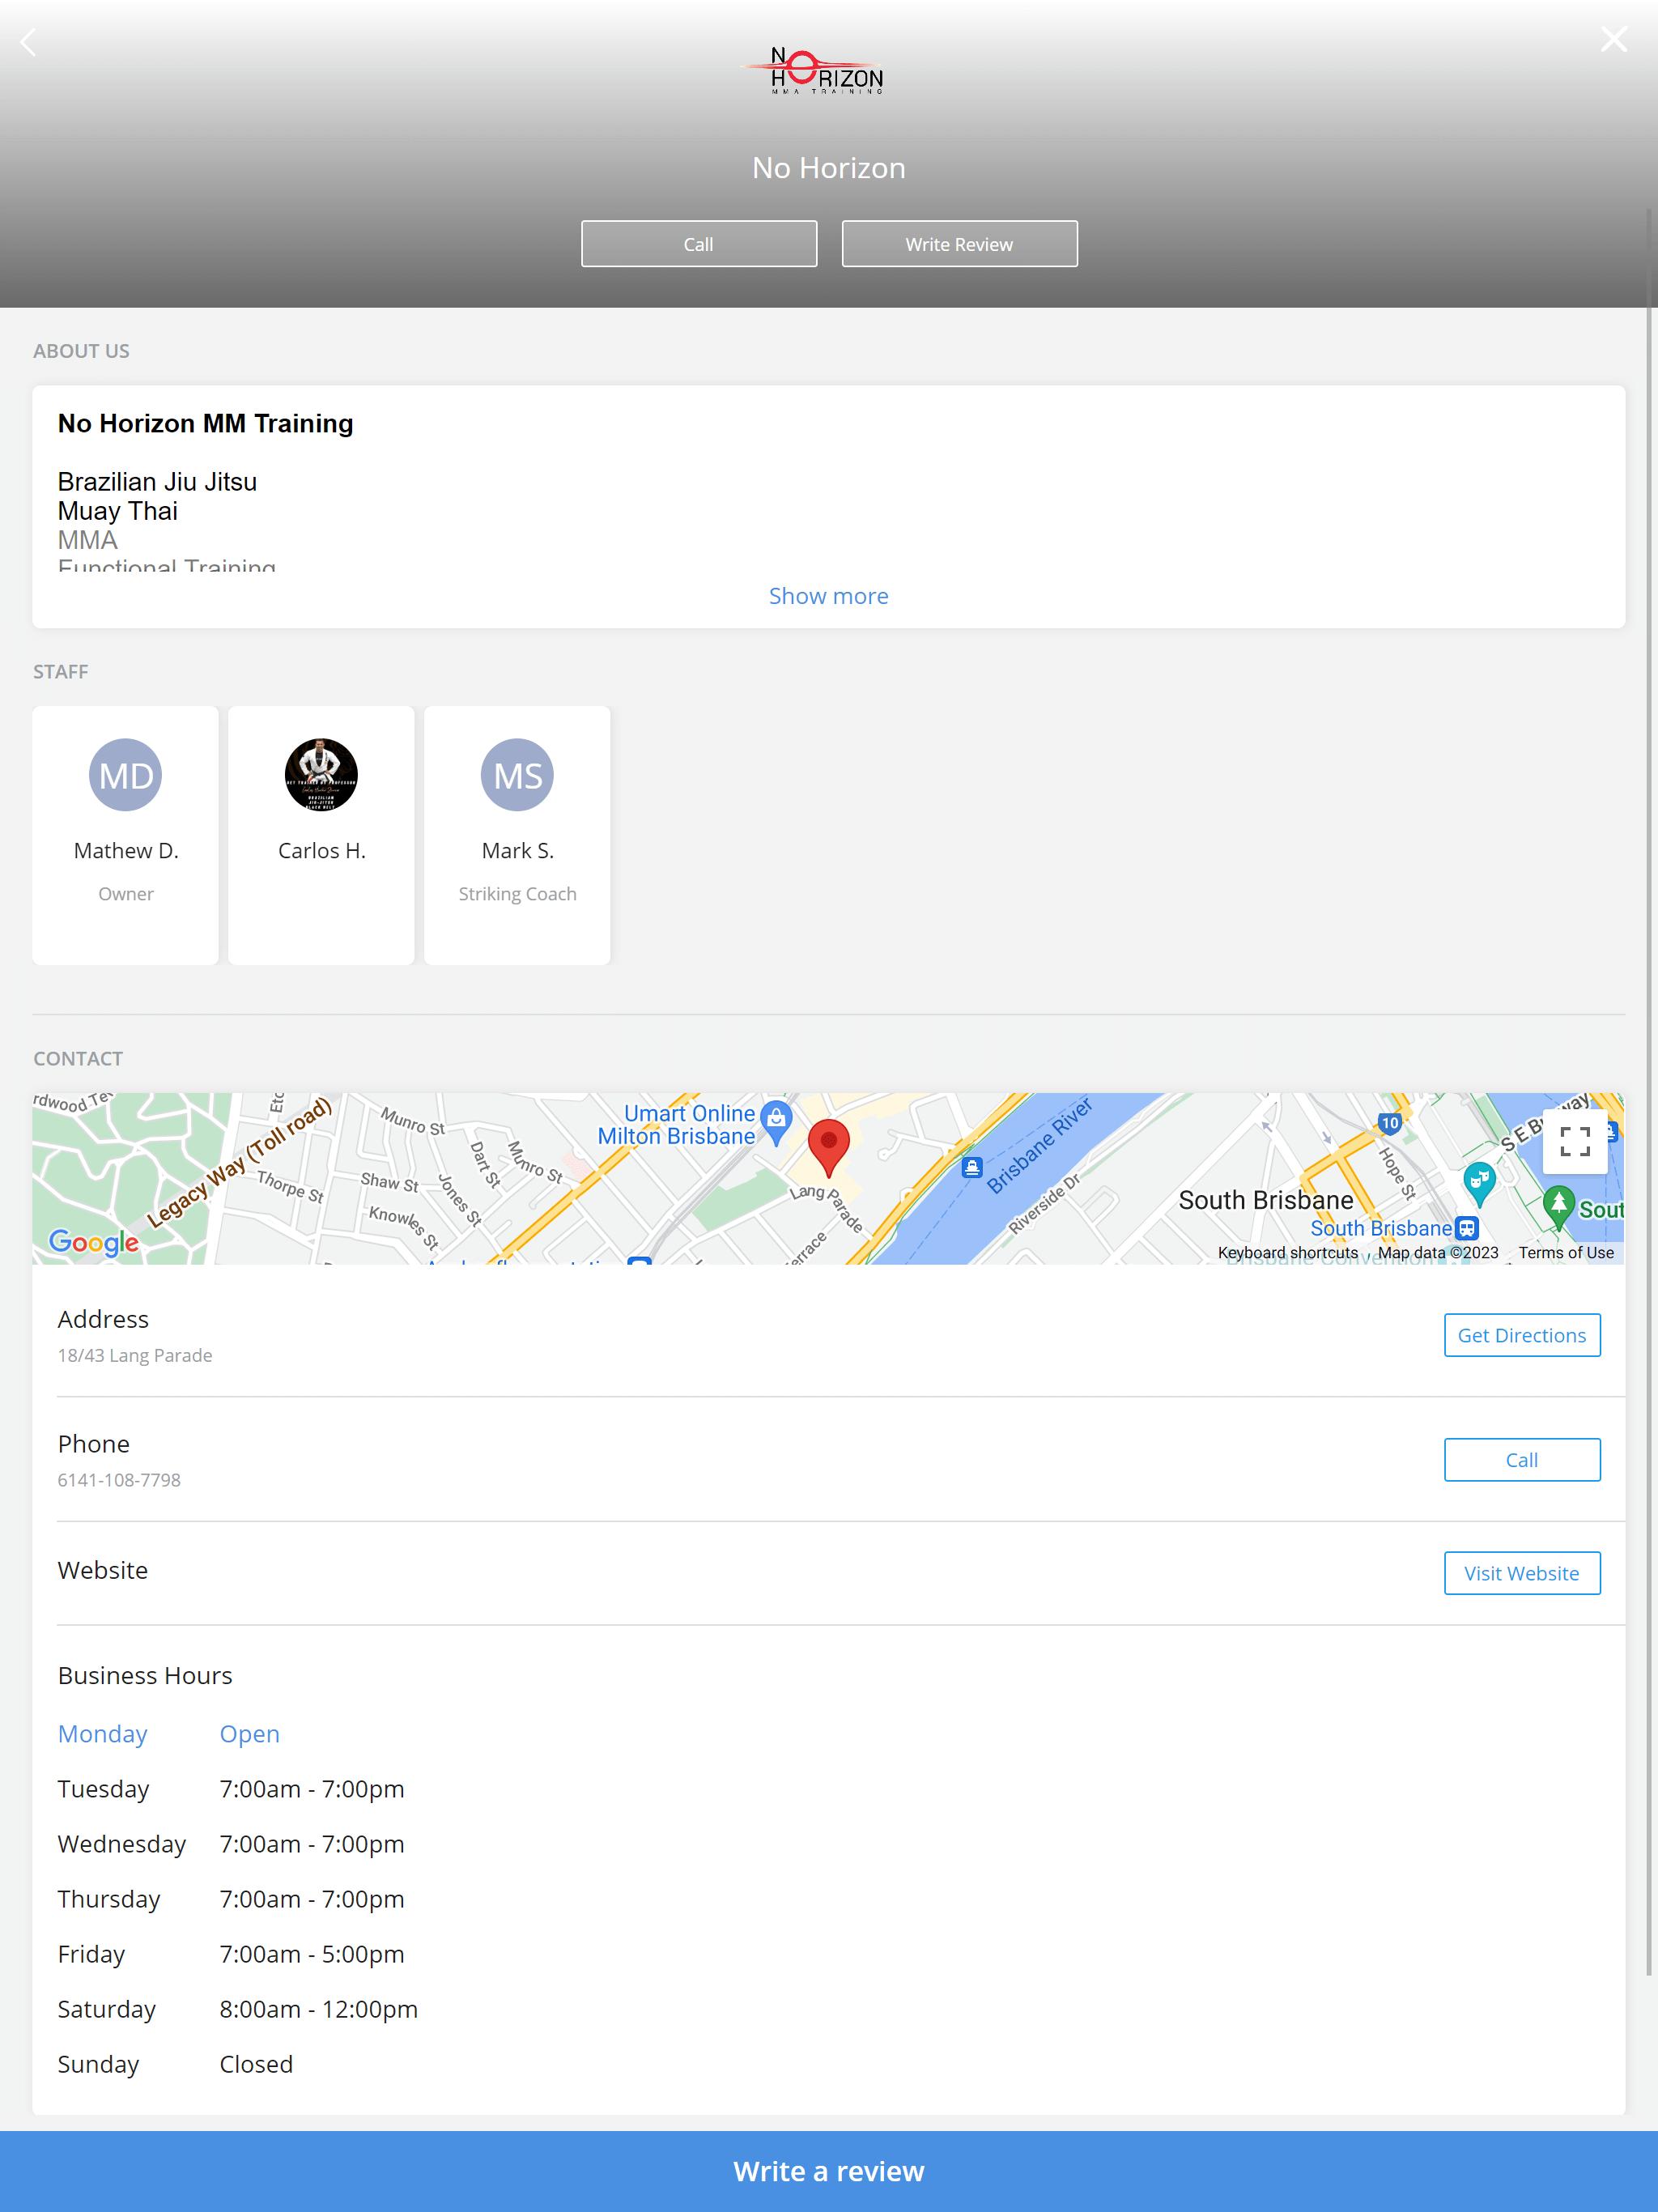Click Visit Website button
This screenshot has width=1658, height=2212.
1521,1573
